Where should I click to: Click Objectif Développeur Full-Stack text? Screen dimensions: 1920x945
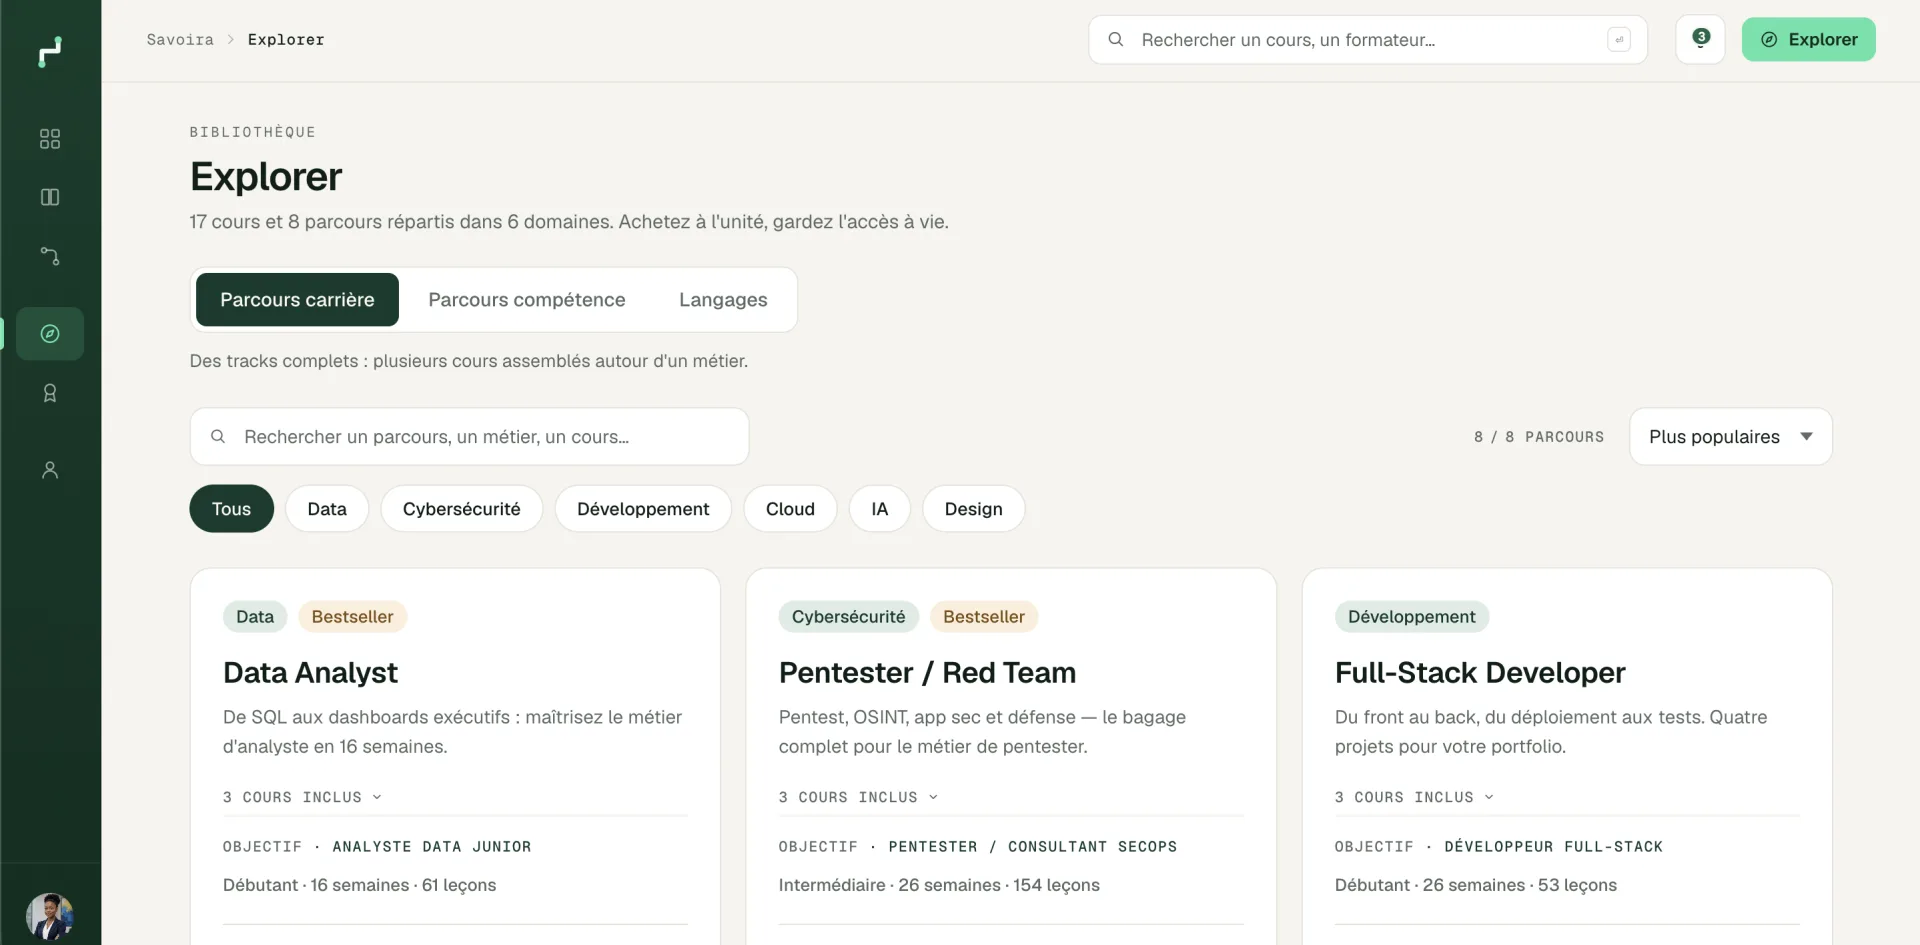1499,847
